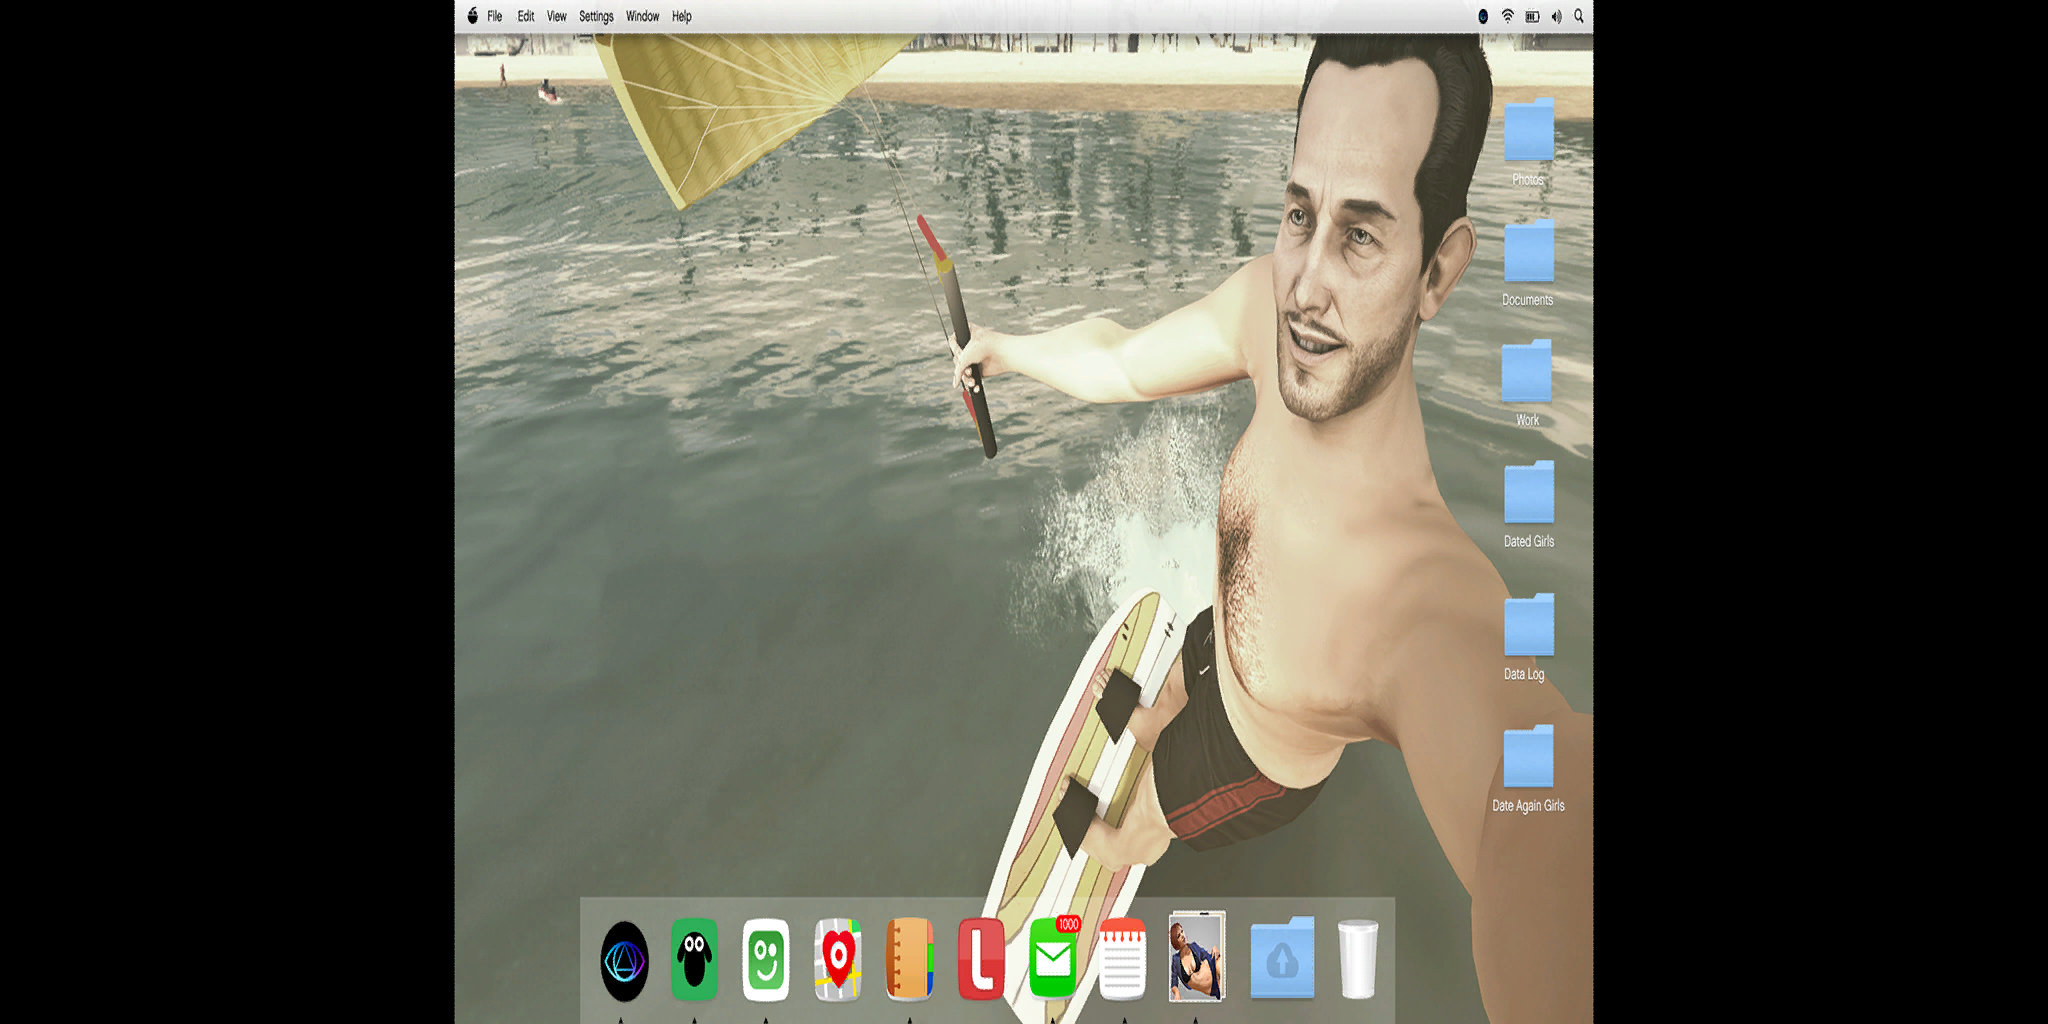This screenshot has height=1024, width=2048.
Task: Open Spotlight search magnifier
Action: click(1579, 16)
